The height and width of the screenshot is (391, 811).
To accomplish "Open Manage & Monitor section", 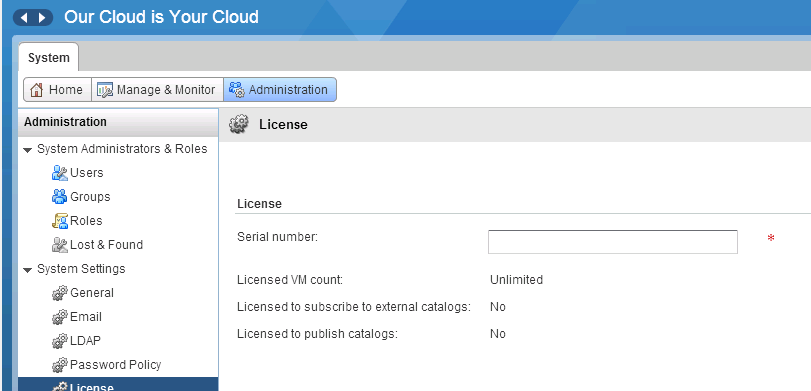I will [x=157, y=89].
